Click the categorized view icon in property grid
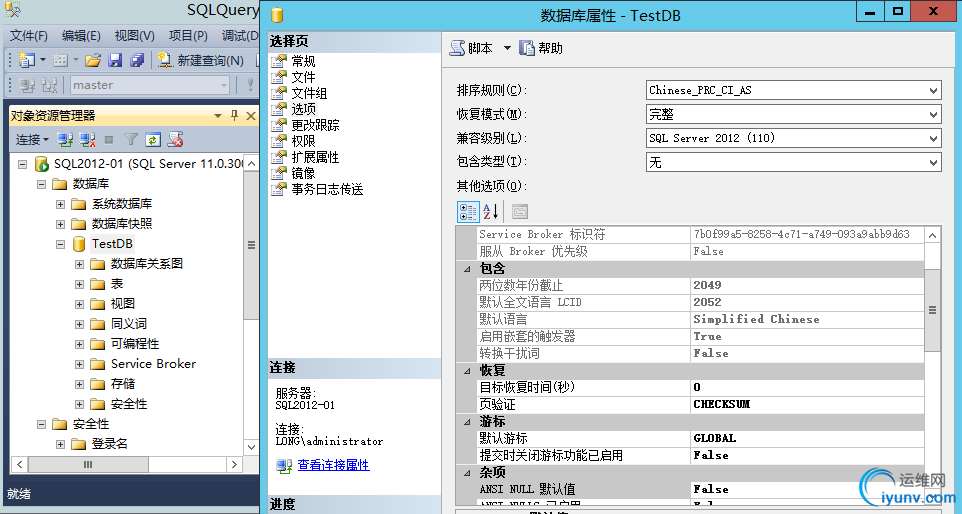The height and width of the screenshot is (514, 962). (x=468, y=212)
